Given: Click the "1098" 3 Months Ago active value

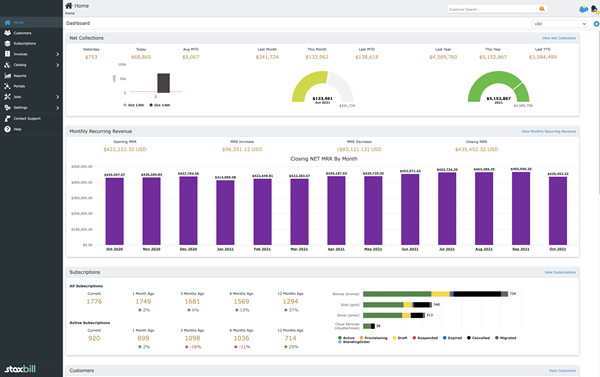Looking at the screenshot, I should click(192, 338).
